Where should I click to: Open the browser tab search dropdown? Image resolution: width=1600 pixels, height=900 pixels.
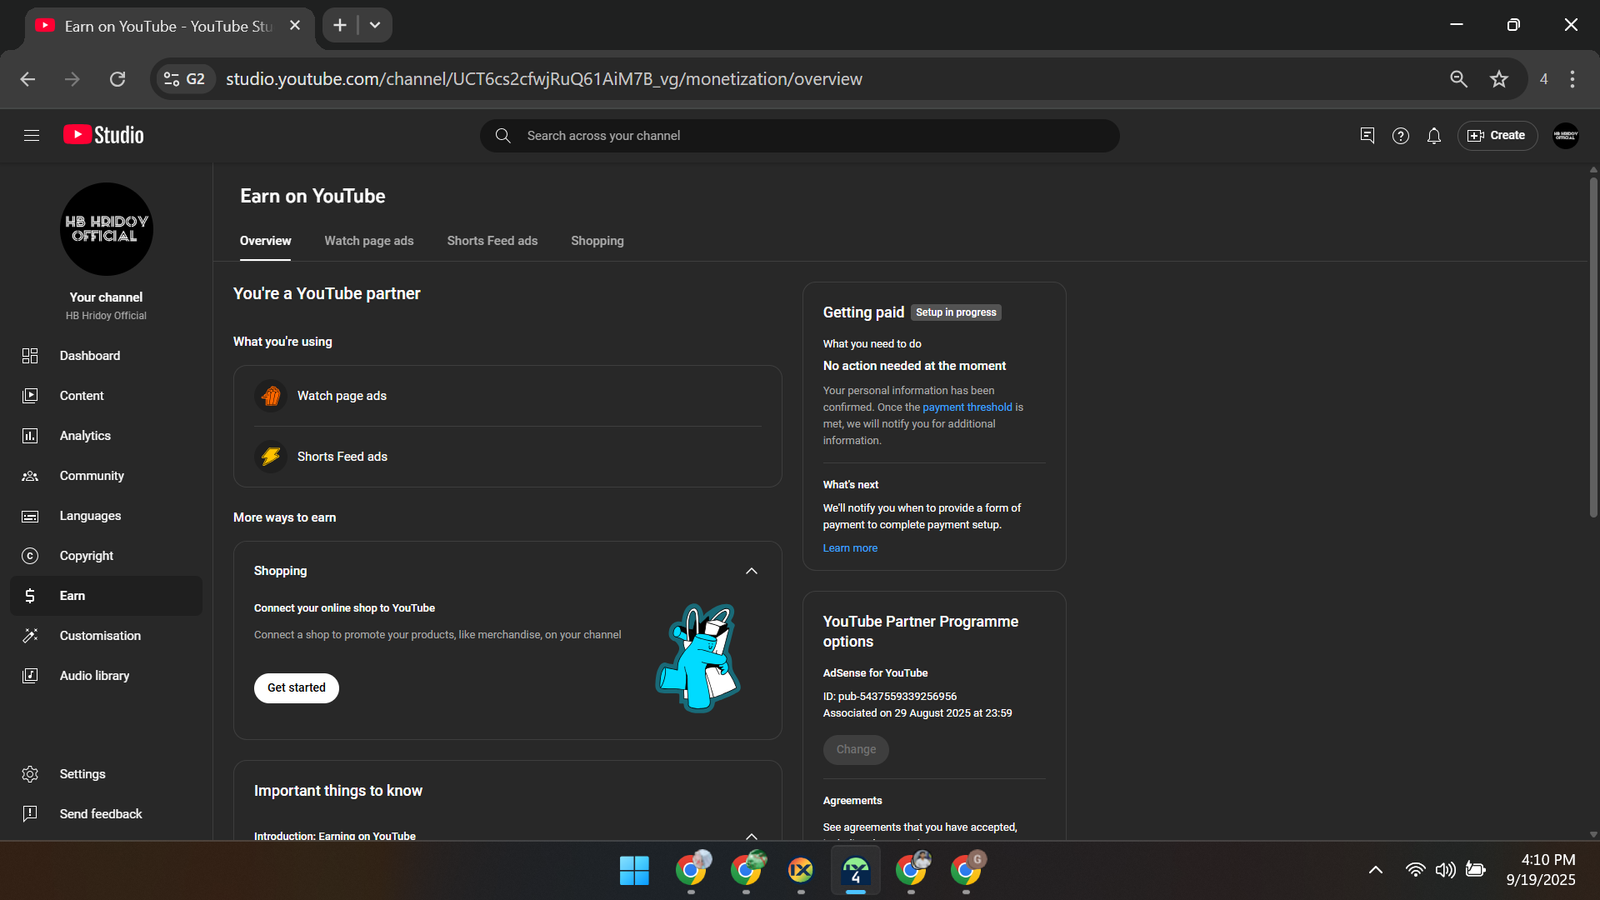coord(375,25)
